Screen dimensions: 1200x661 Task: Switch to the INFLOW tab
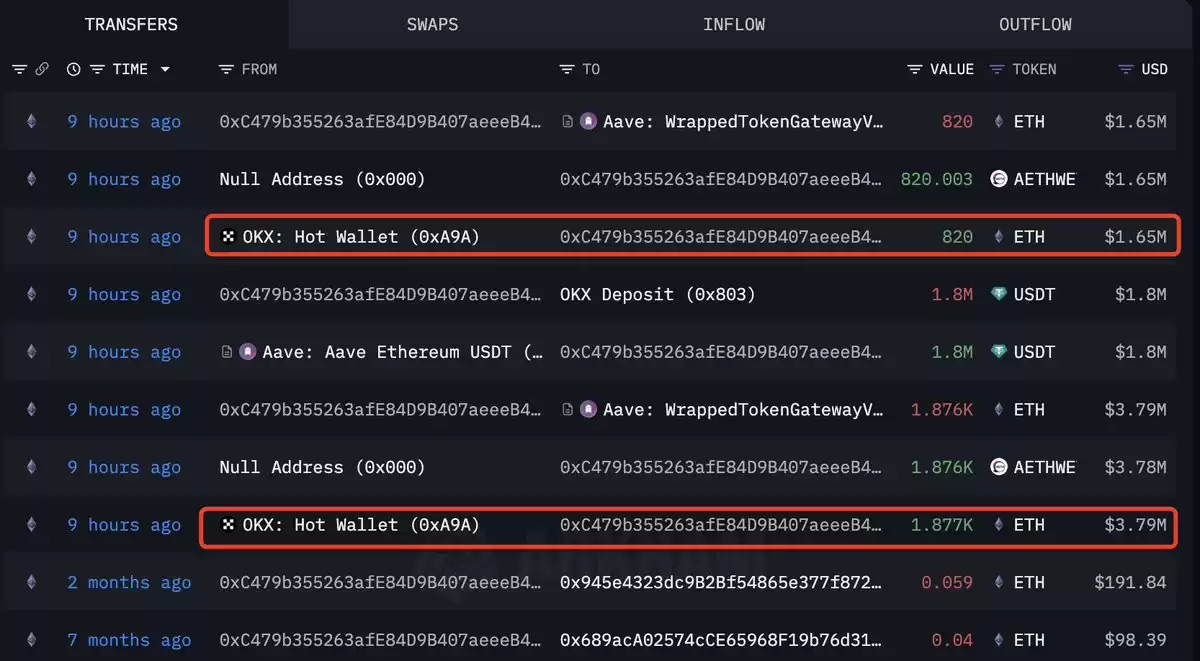pos(734,24)
